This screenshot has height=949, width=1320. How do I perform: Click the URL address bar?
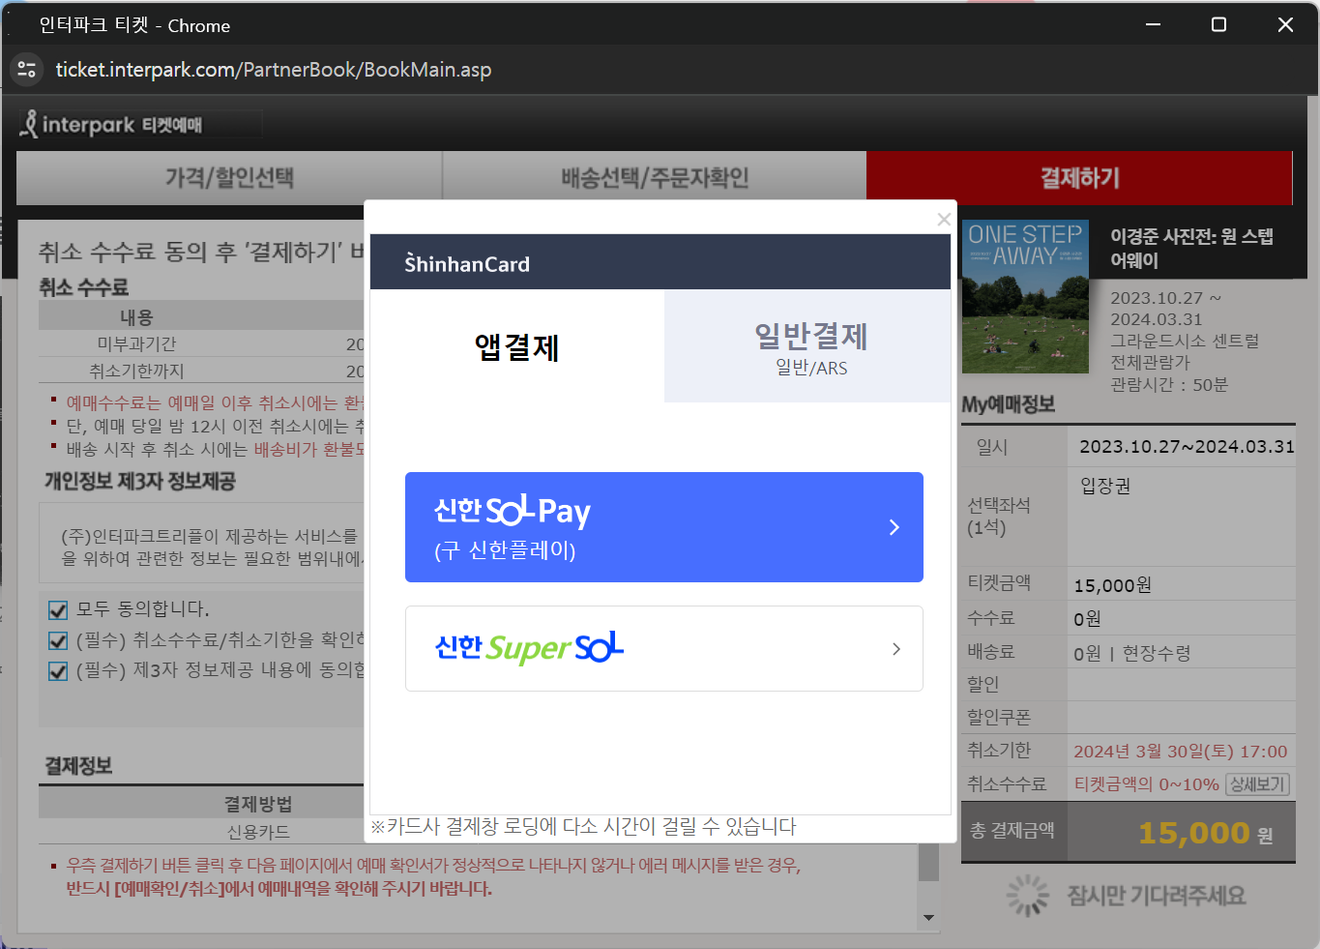point(273,69)
